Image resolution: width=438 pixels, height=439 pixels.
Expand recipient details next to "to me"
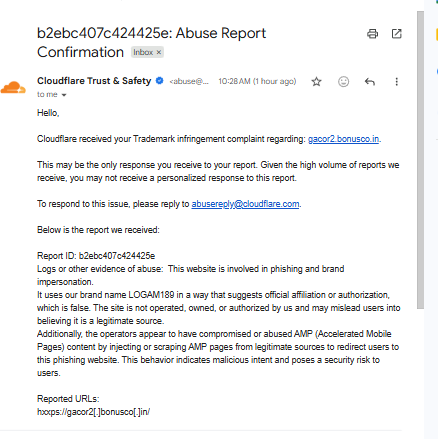(x=64, y=95)
